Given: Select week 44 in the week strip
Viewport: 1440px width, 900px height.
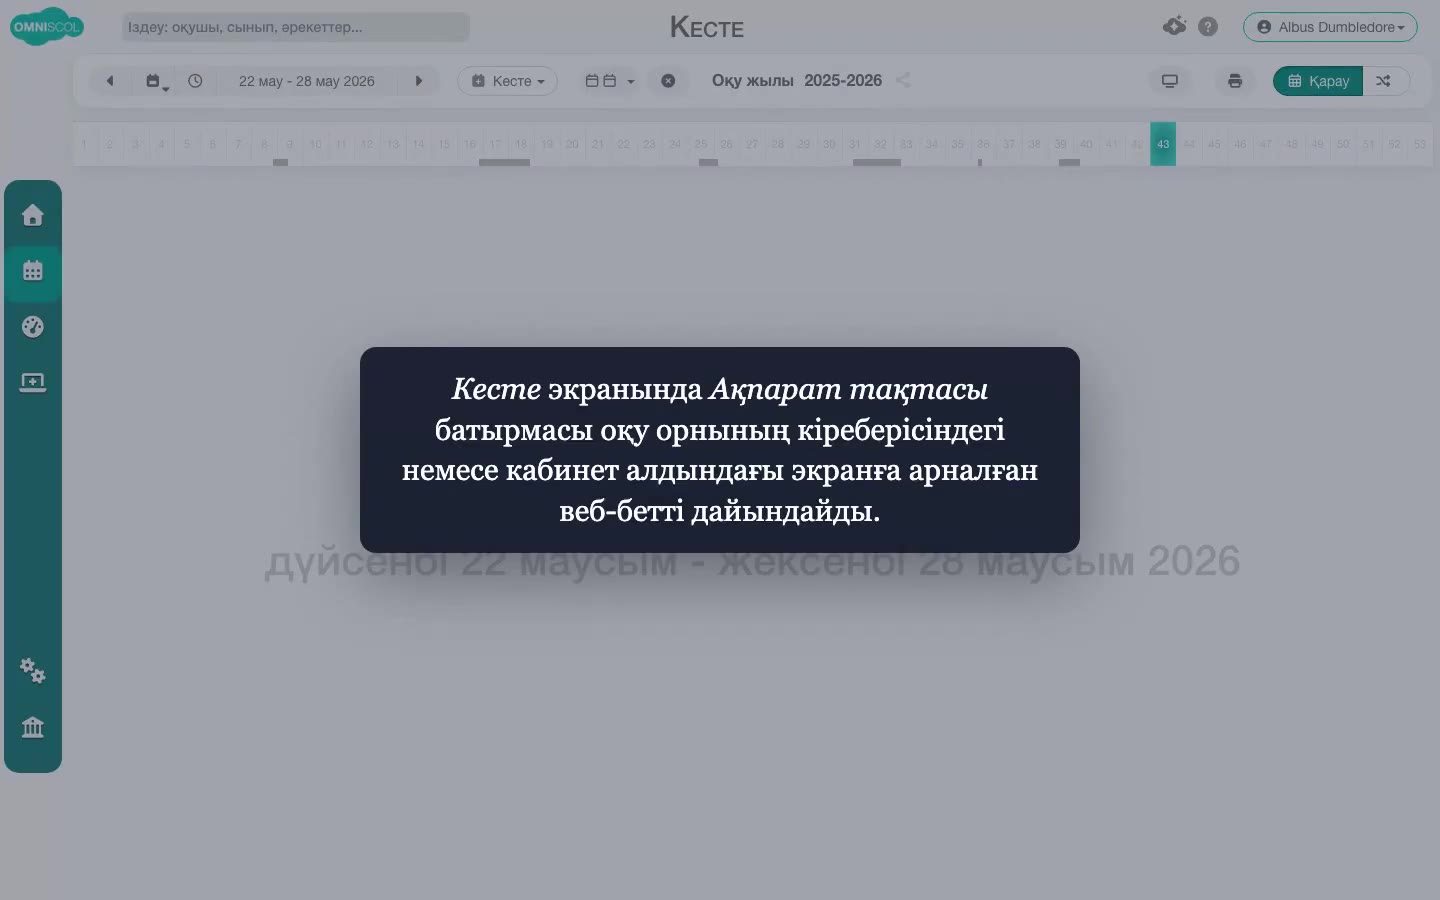Looking at the screenshot, I should click(x=1189, y=144).
